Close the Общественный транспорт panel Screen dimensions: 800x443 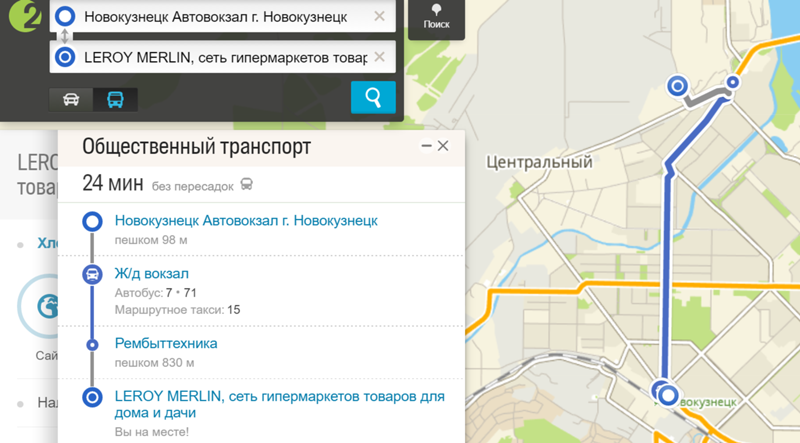443,146
